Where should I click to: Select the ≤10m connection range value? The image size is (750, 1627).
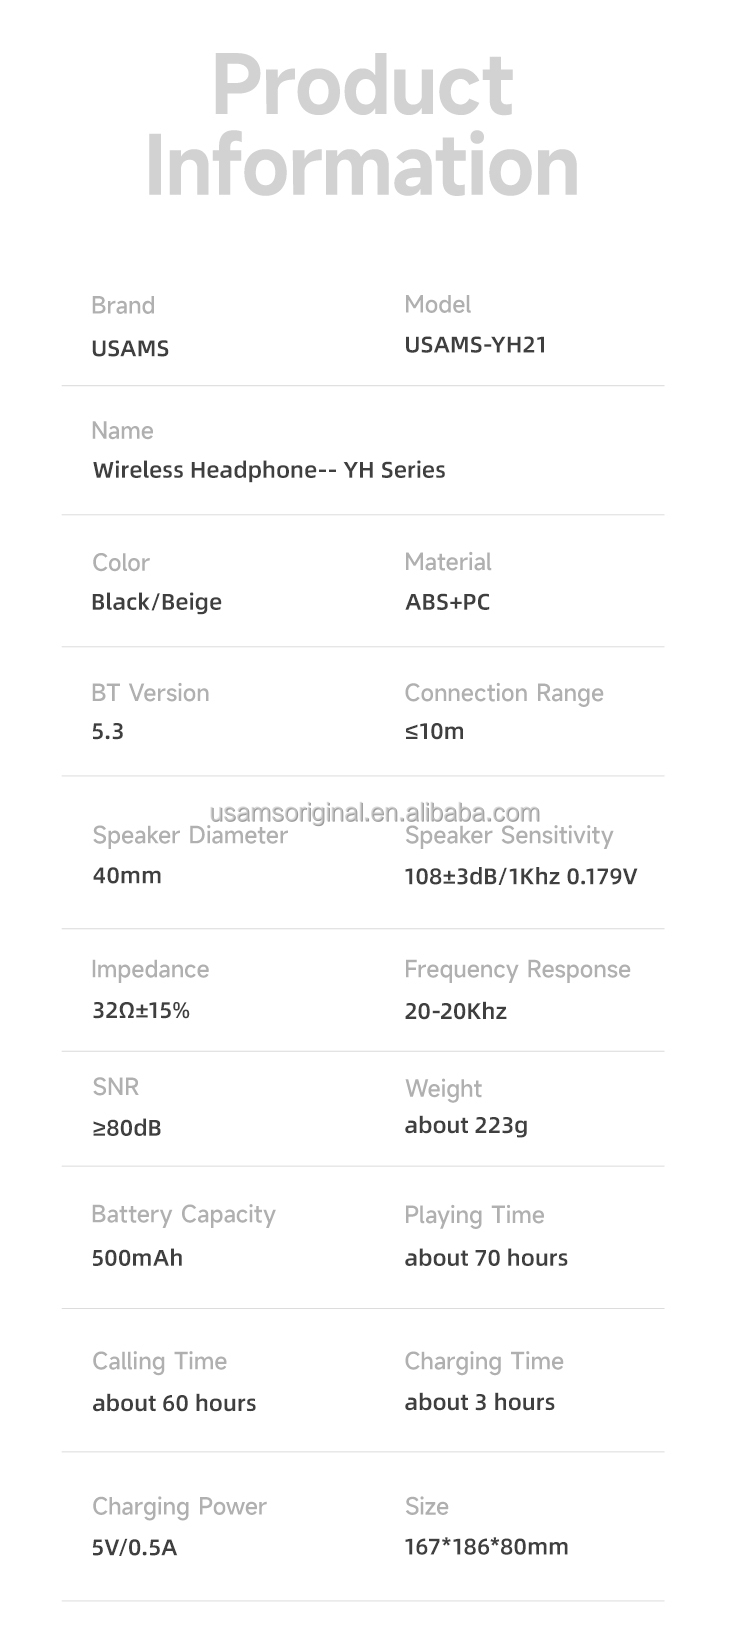tap(434, 731)
